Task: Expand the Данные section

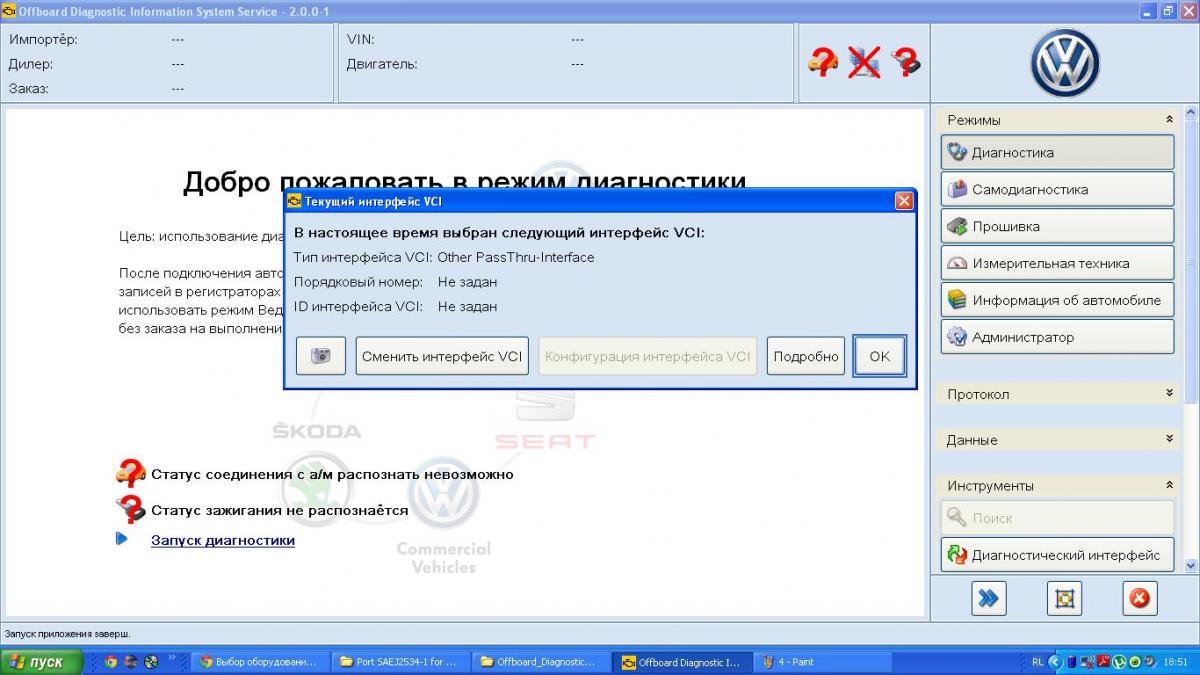Action: pyautogui.click(x=1169, y=439)
